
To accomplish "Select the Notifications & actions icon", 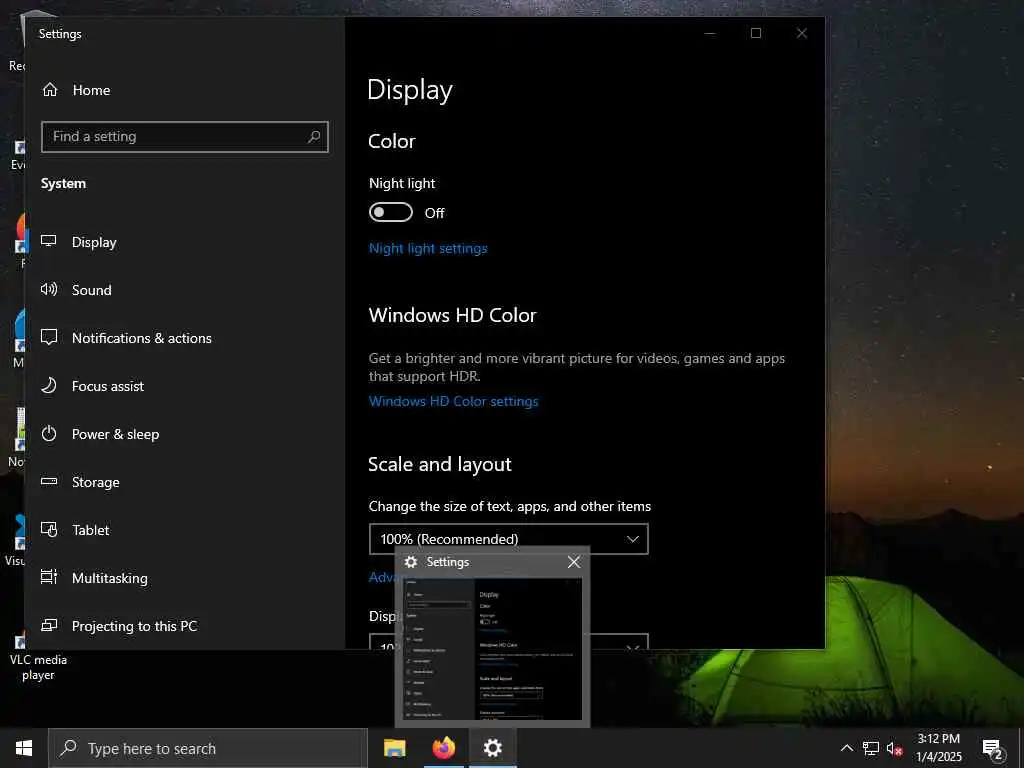I will [x=49, y=337].
